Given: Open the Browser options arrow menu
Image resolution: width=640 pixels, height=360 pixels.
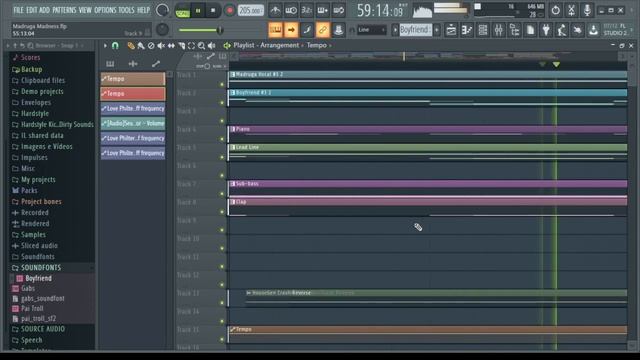Looking at the screenshot, I should (8, 46).
